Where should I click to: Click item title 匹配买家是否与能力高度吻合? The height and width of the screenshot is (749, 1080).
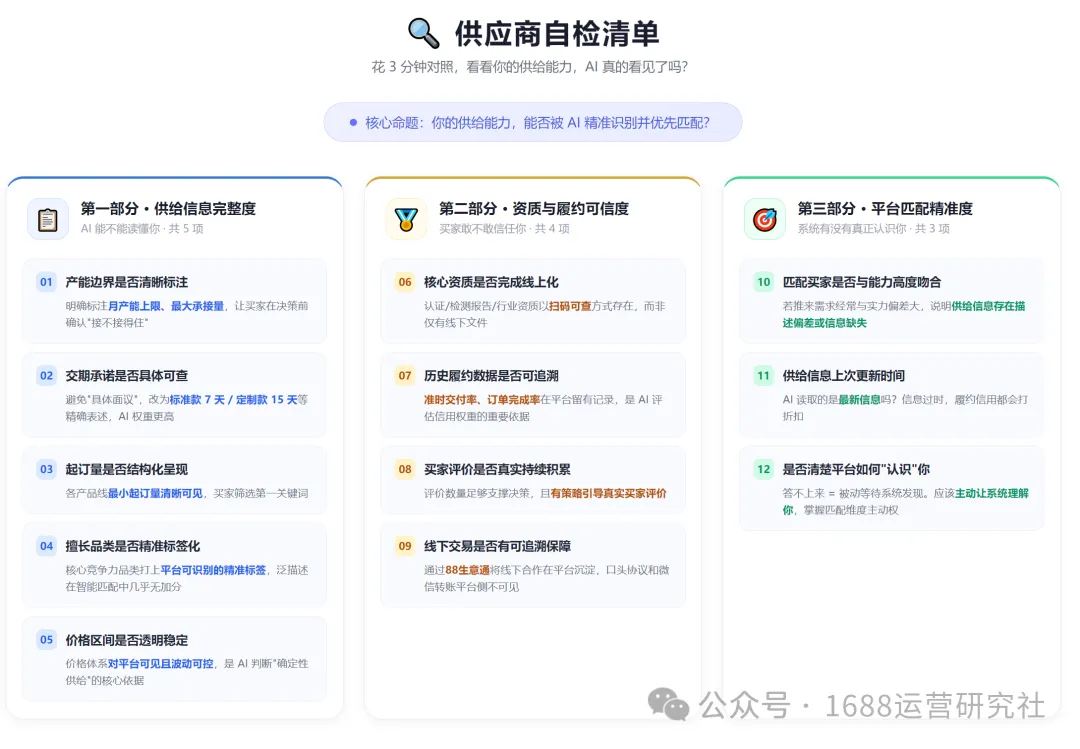pyautogui.click(x=862, y=283)
